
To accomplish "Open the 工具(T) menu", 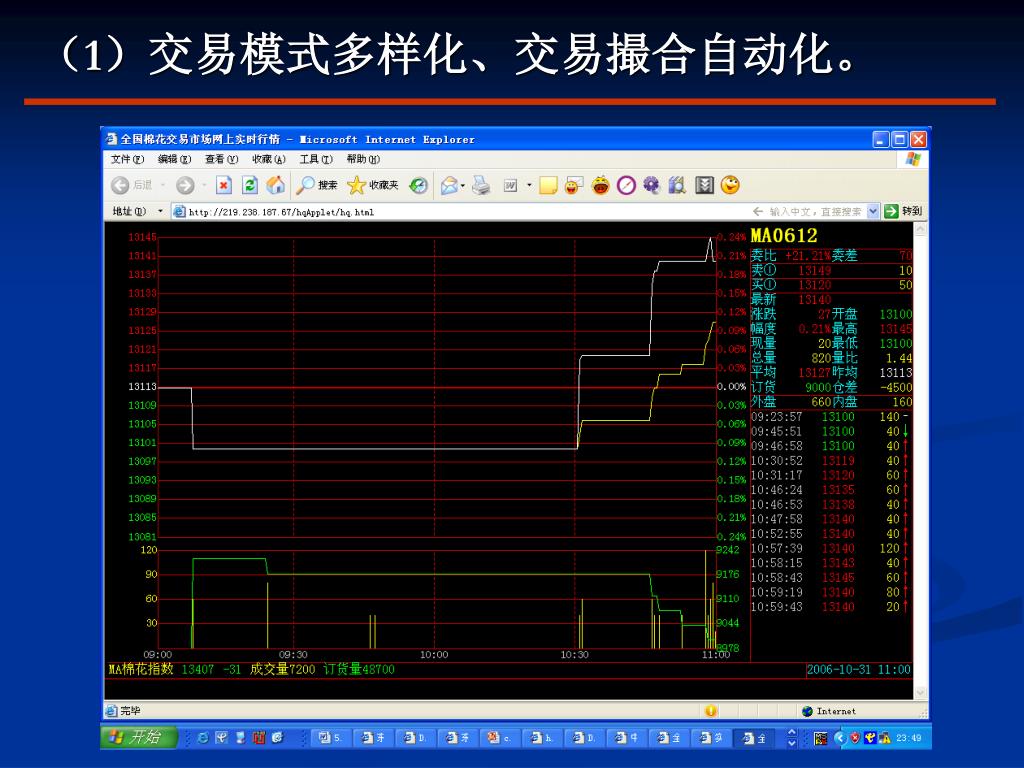I will tap(316, 159).
